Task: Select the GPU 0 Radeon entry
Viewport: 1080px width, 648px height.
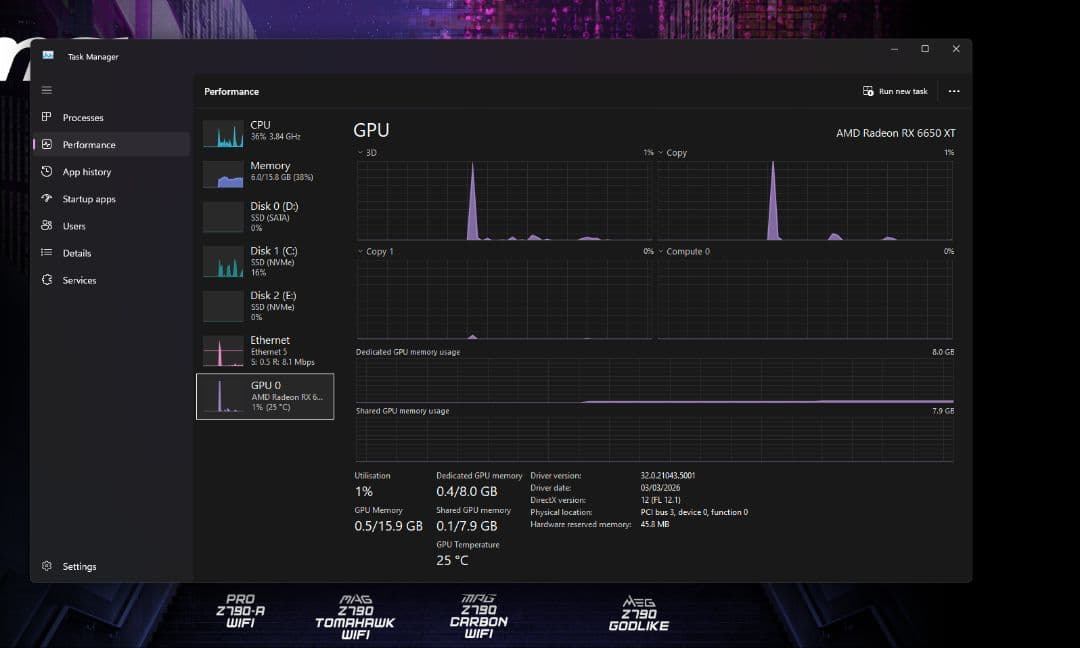Action: (x=265, y=396)
